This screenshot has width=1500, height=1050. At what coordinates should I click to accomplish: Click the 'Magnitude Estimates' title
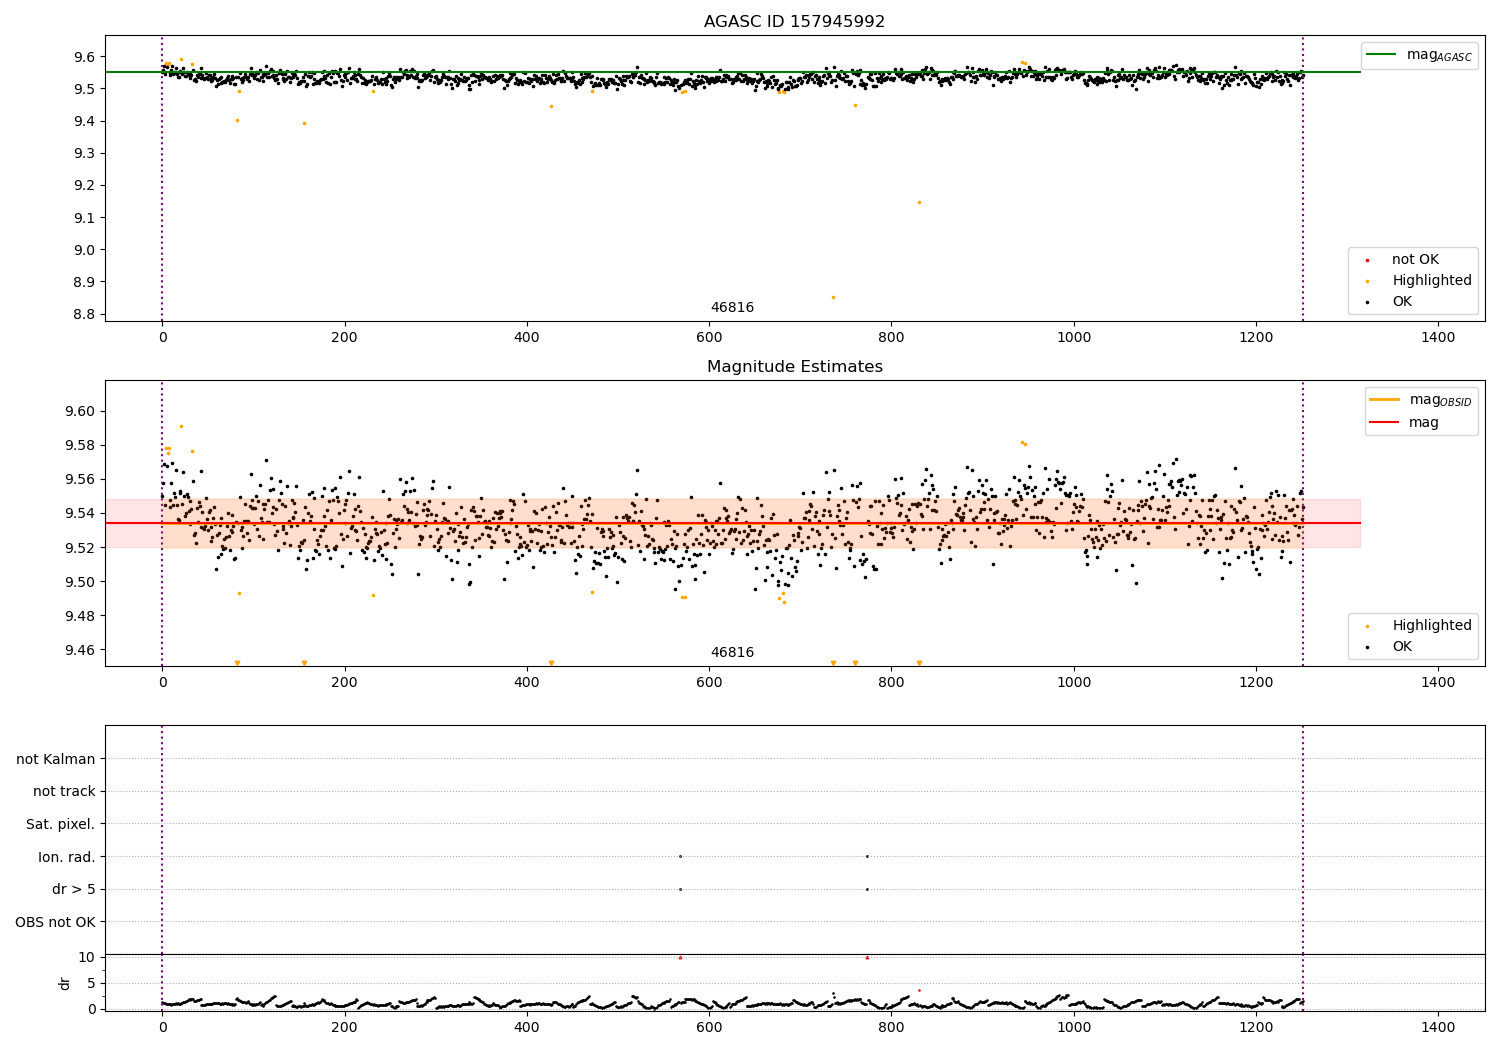(794, 367)
